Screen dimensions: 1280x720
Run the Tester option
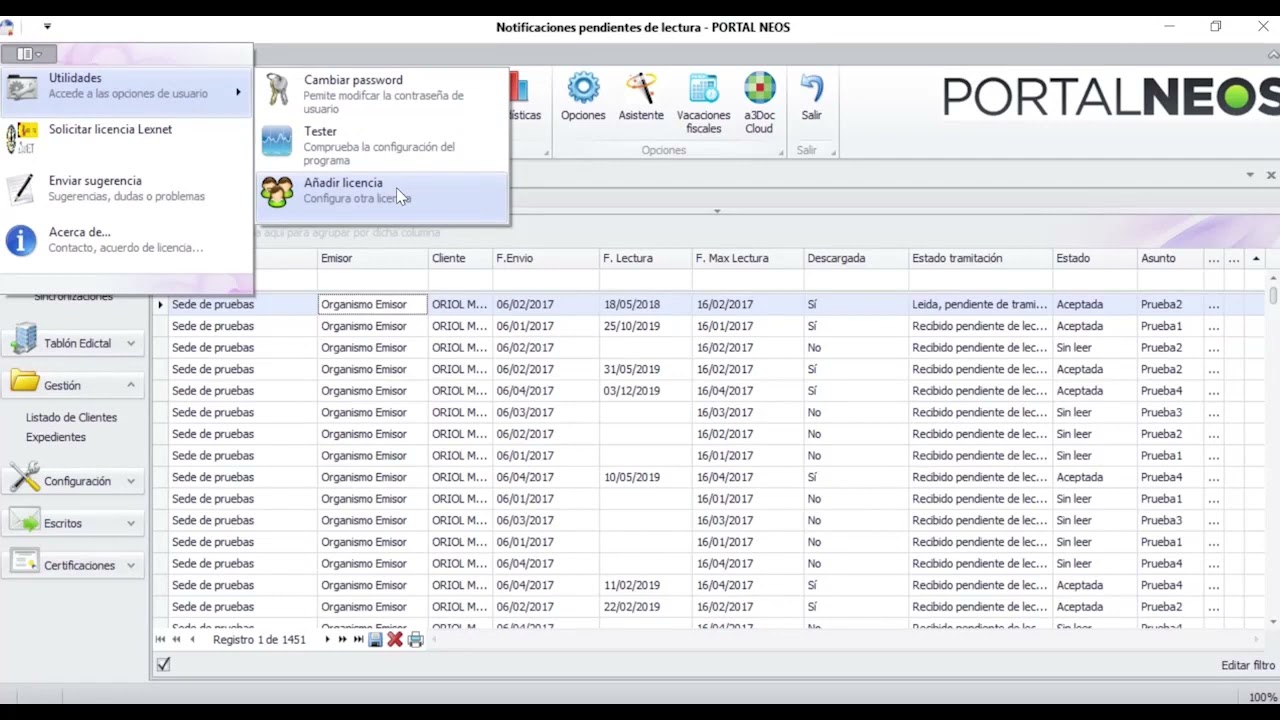coord(382,146)
